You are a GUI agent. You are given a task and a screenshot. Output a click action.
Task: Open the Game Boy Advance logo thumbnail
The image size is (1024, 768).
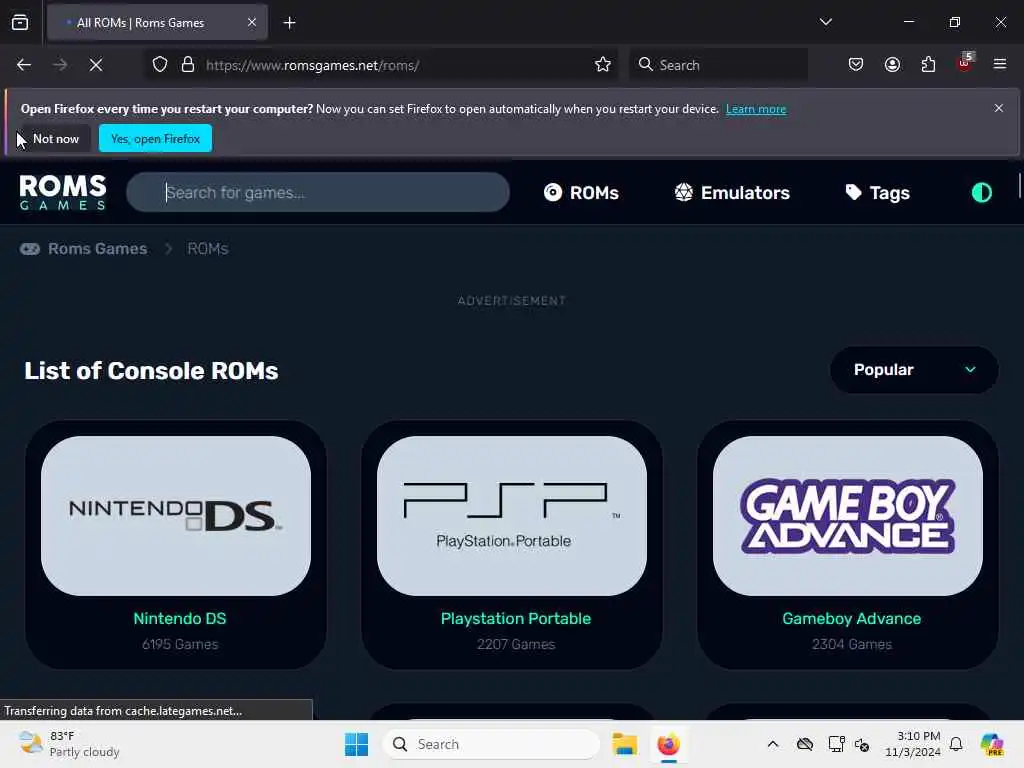(848, 516)
